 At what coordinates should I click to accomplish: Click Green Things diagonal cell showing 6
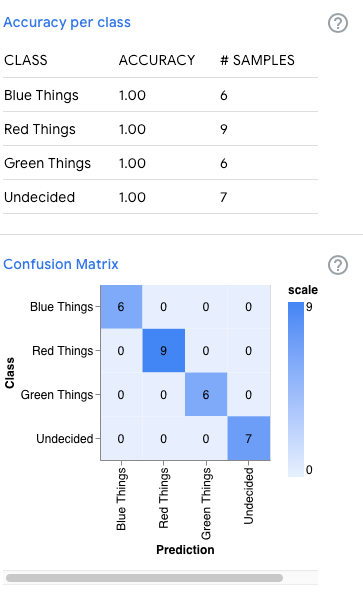[206, 395]
